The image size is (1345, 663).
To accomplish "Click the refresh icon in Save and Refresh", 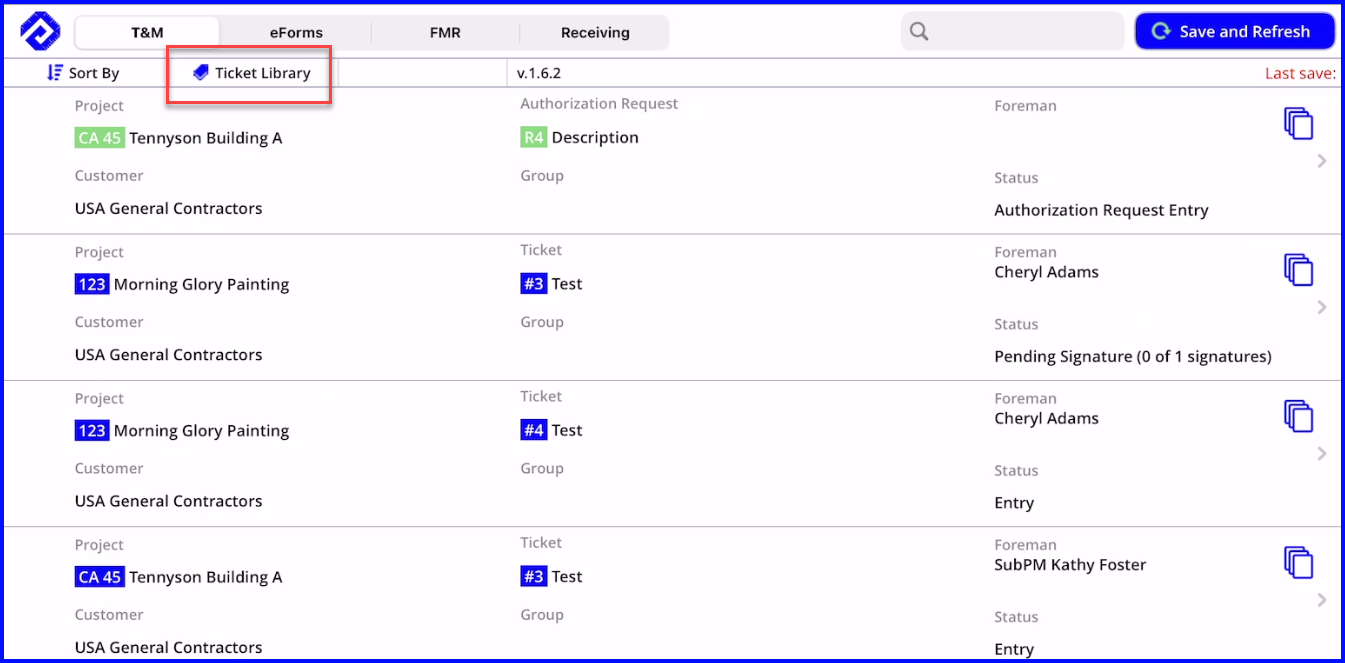I will coord(1161,31).
